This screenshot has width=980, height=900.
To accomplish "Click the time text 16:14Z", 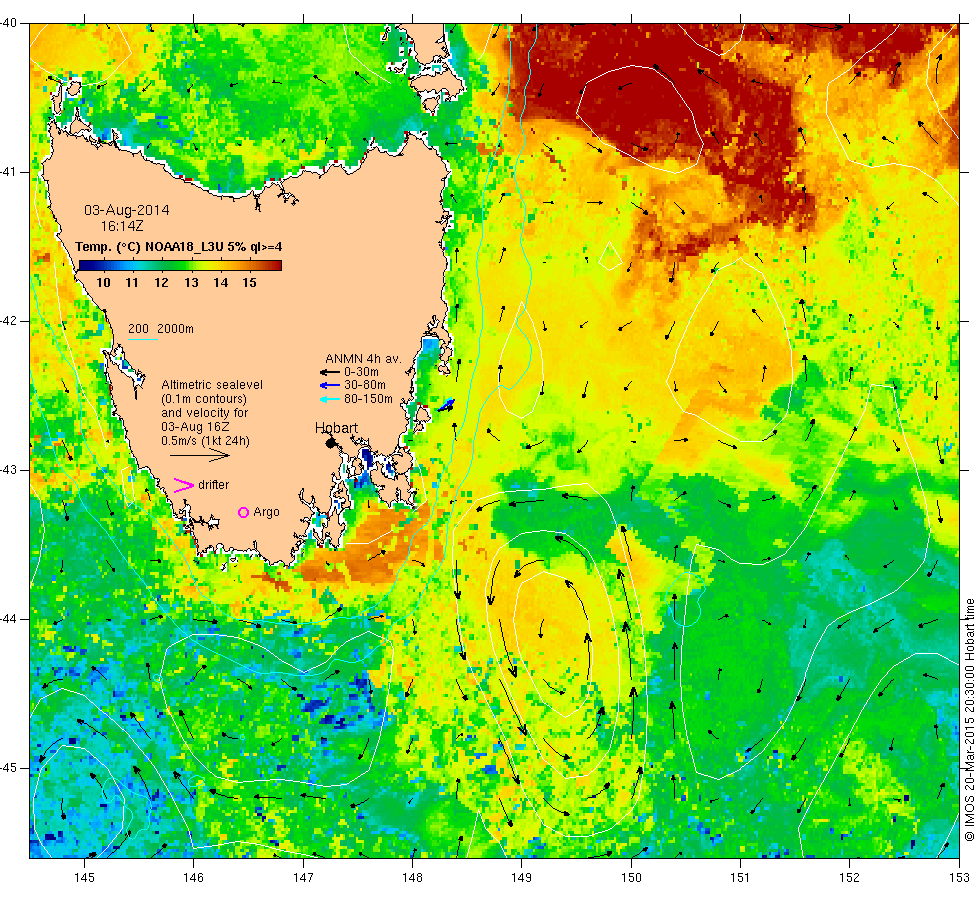I will [122, 226].
